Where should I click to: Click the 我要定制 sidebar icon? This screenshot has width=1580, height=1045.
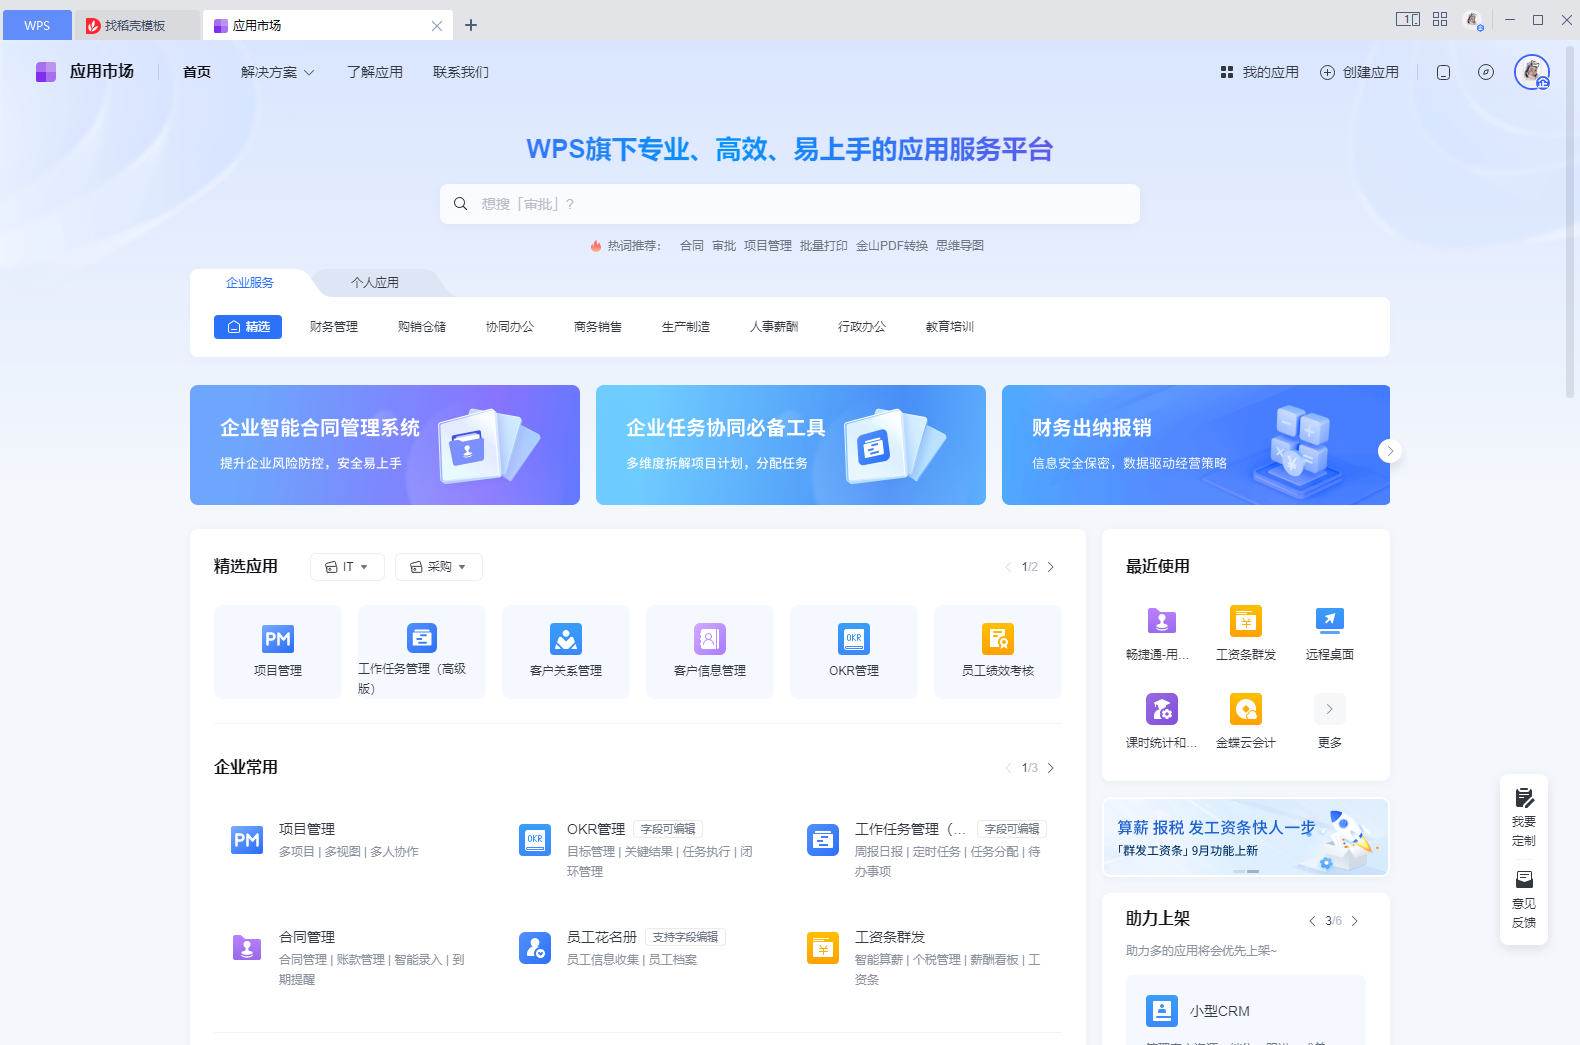point(1524,798)
